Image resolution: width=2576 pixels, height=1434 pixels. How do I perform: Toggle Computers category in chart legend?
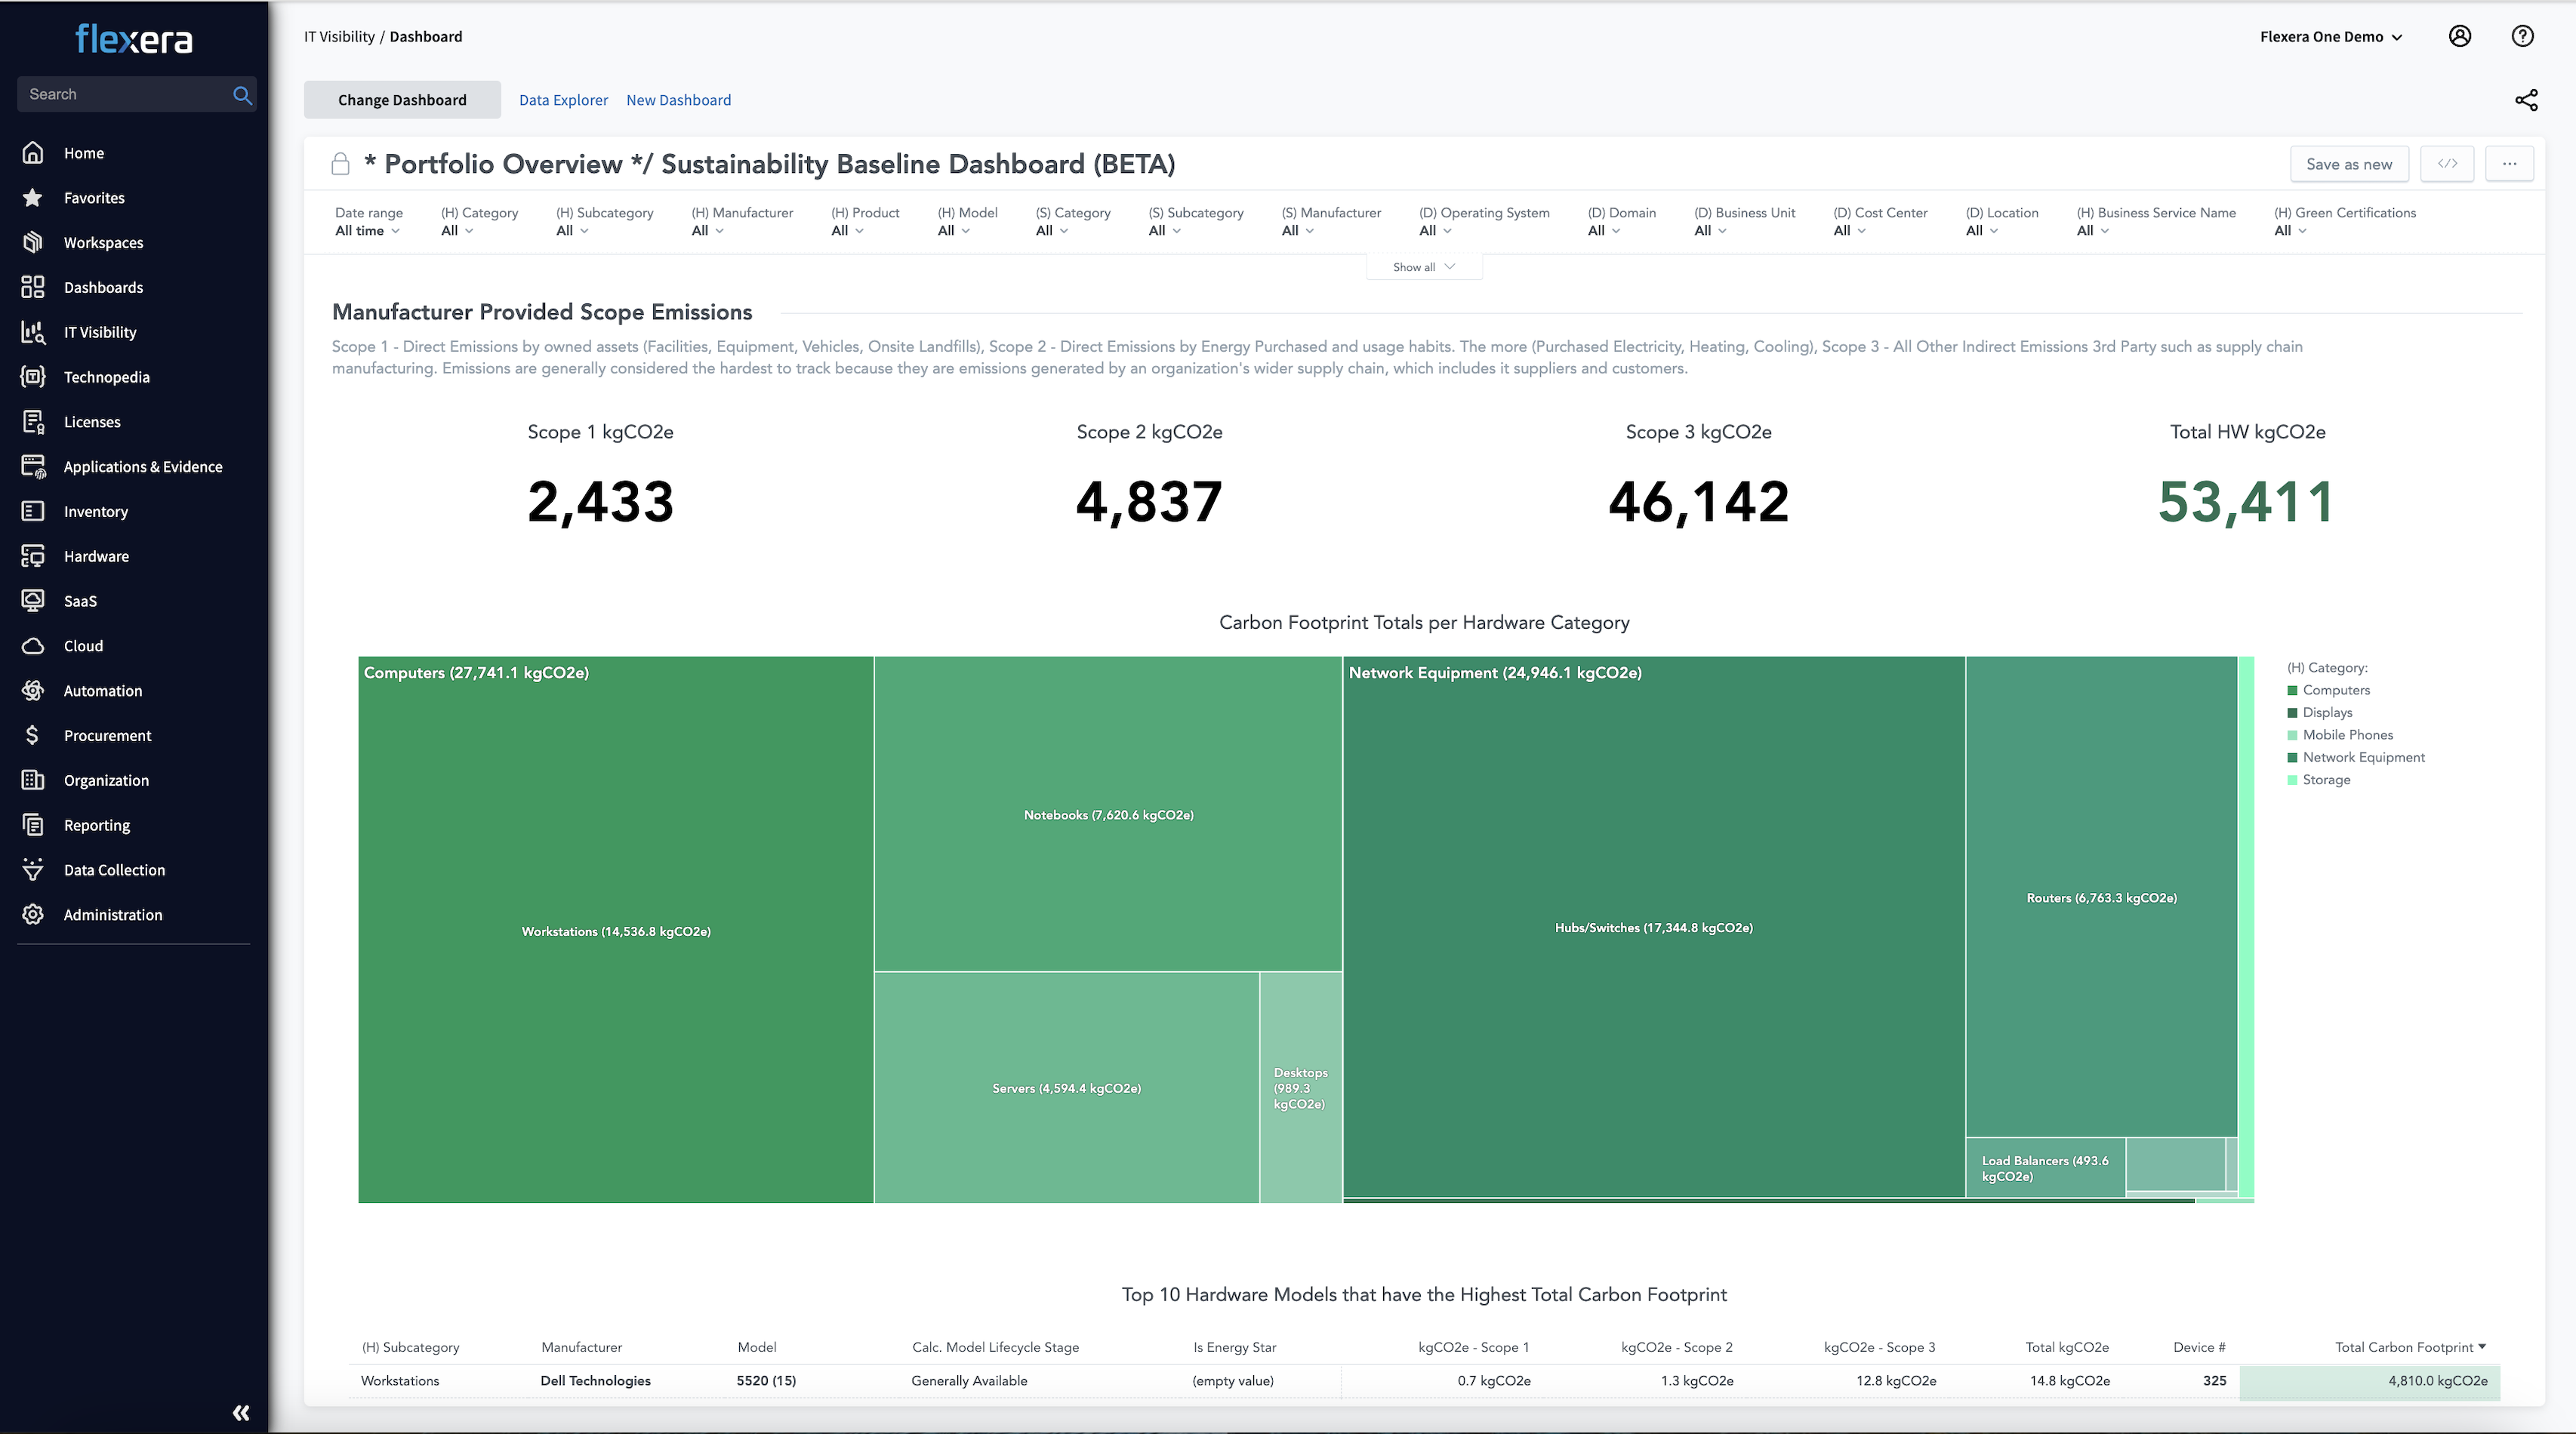(x=2336, y=690)
